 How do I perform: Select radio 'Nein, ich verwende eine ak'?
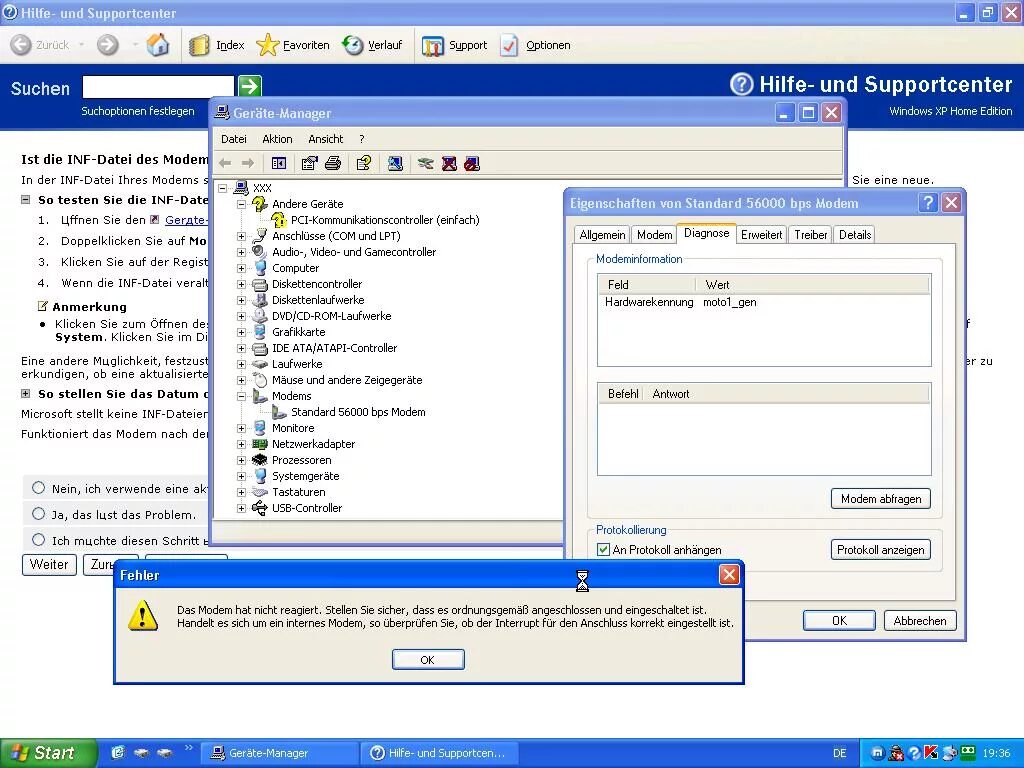(39, 488)
